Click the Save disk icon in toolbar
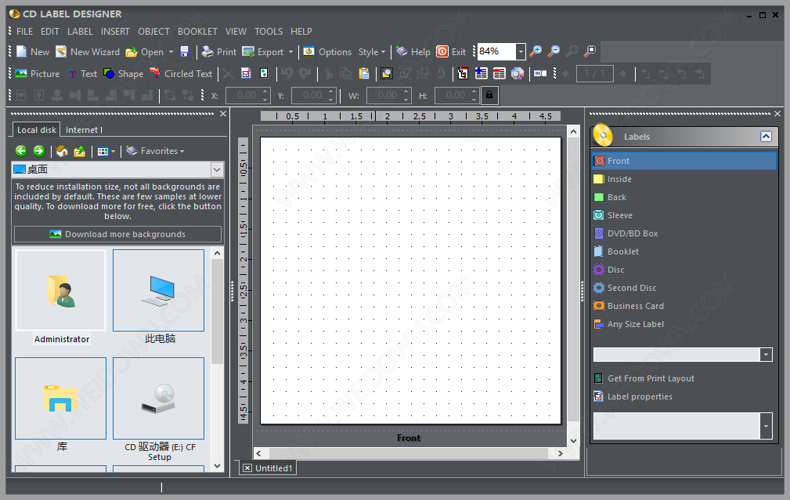The image size is (790, 500). (184, 52)
